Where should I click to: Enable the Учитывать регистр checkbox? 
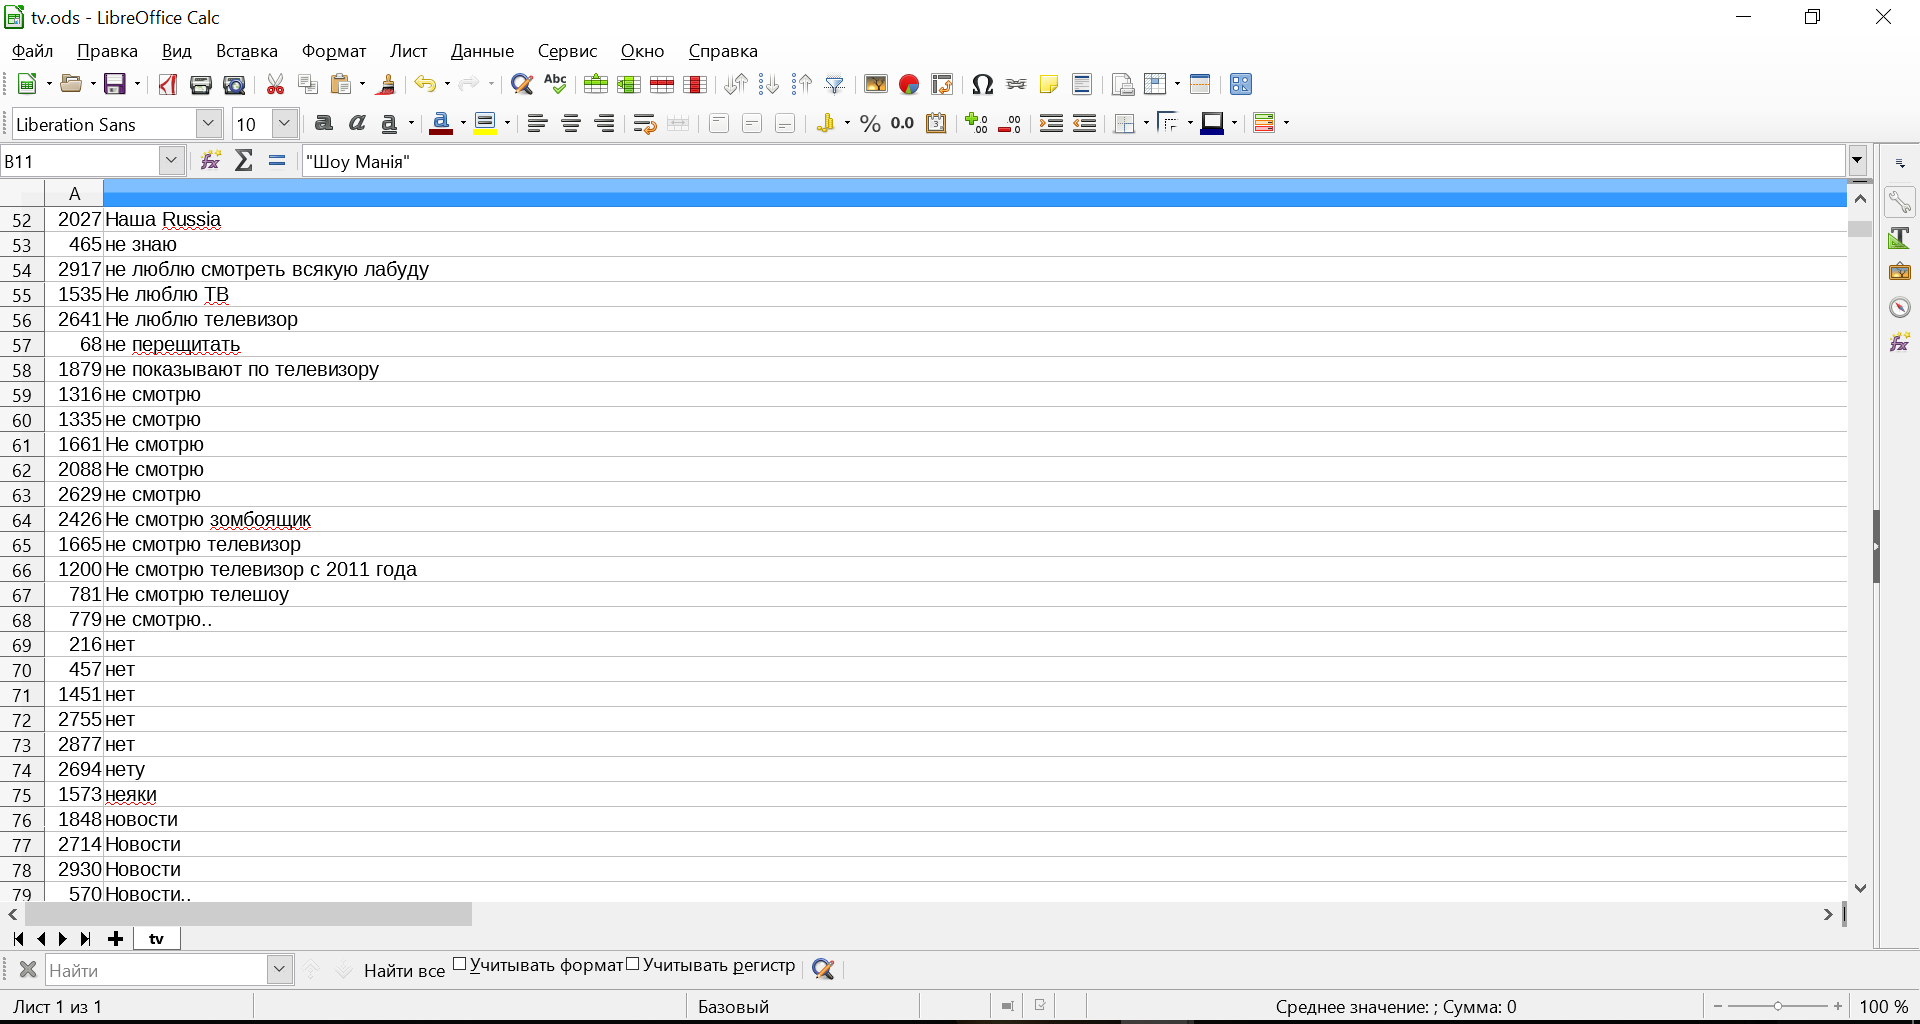[x=632, y=964]
